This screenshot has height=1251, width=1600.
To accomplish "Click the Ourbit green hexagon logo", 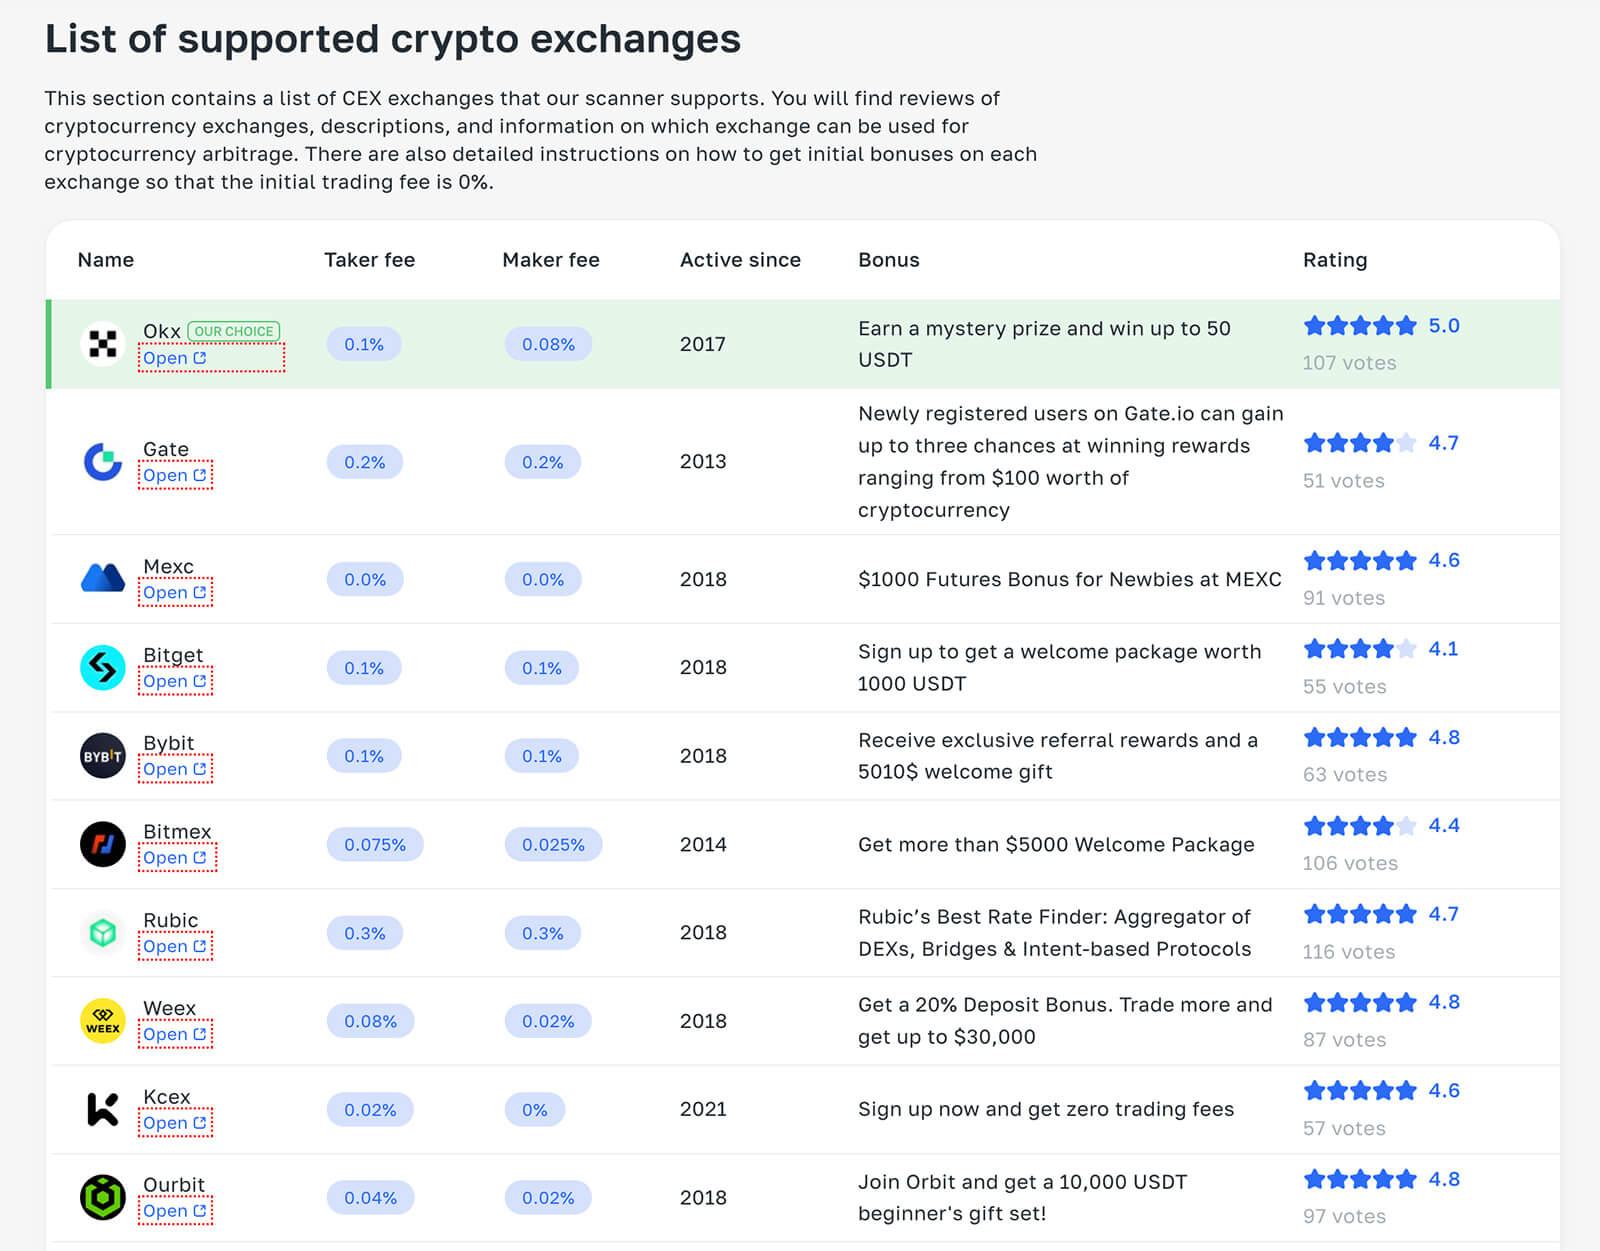I will click(x=102, y=1197).
